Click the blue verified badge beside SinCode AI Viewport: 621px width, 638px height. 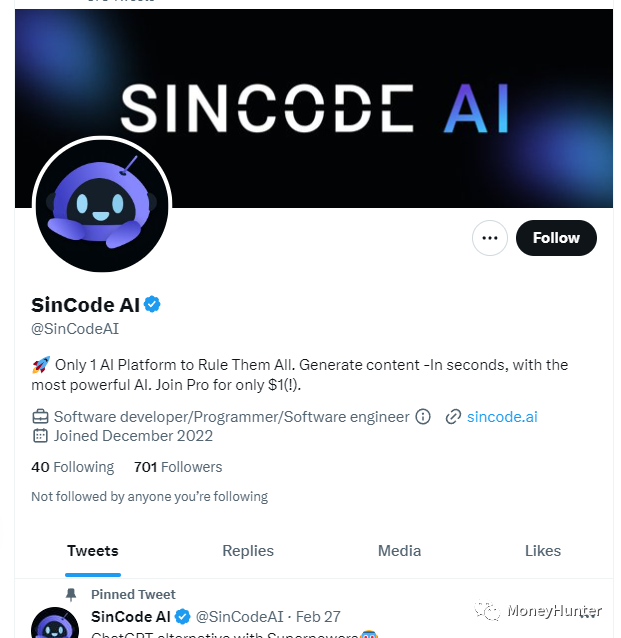(x=152, y=304)
